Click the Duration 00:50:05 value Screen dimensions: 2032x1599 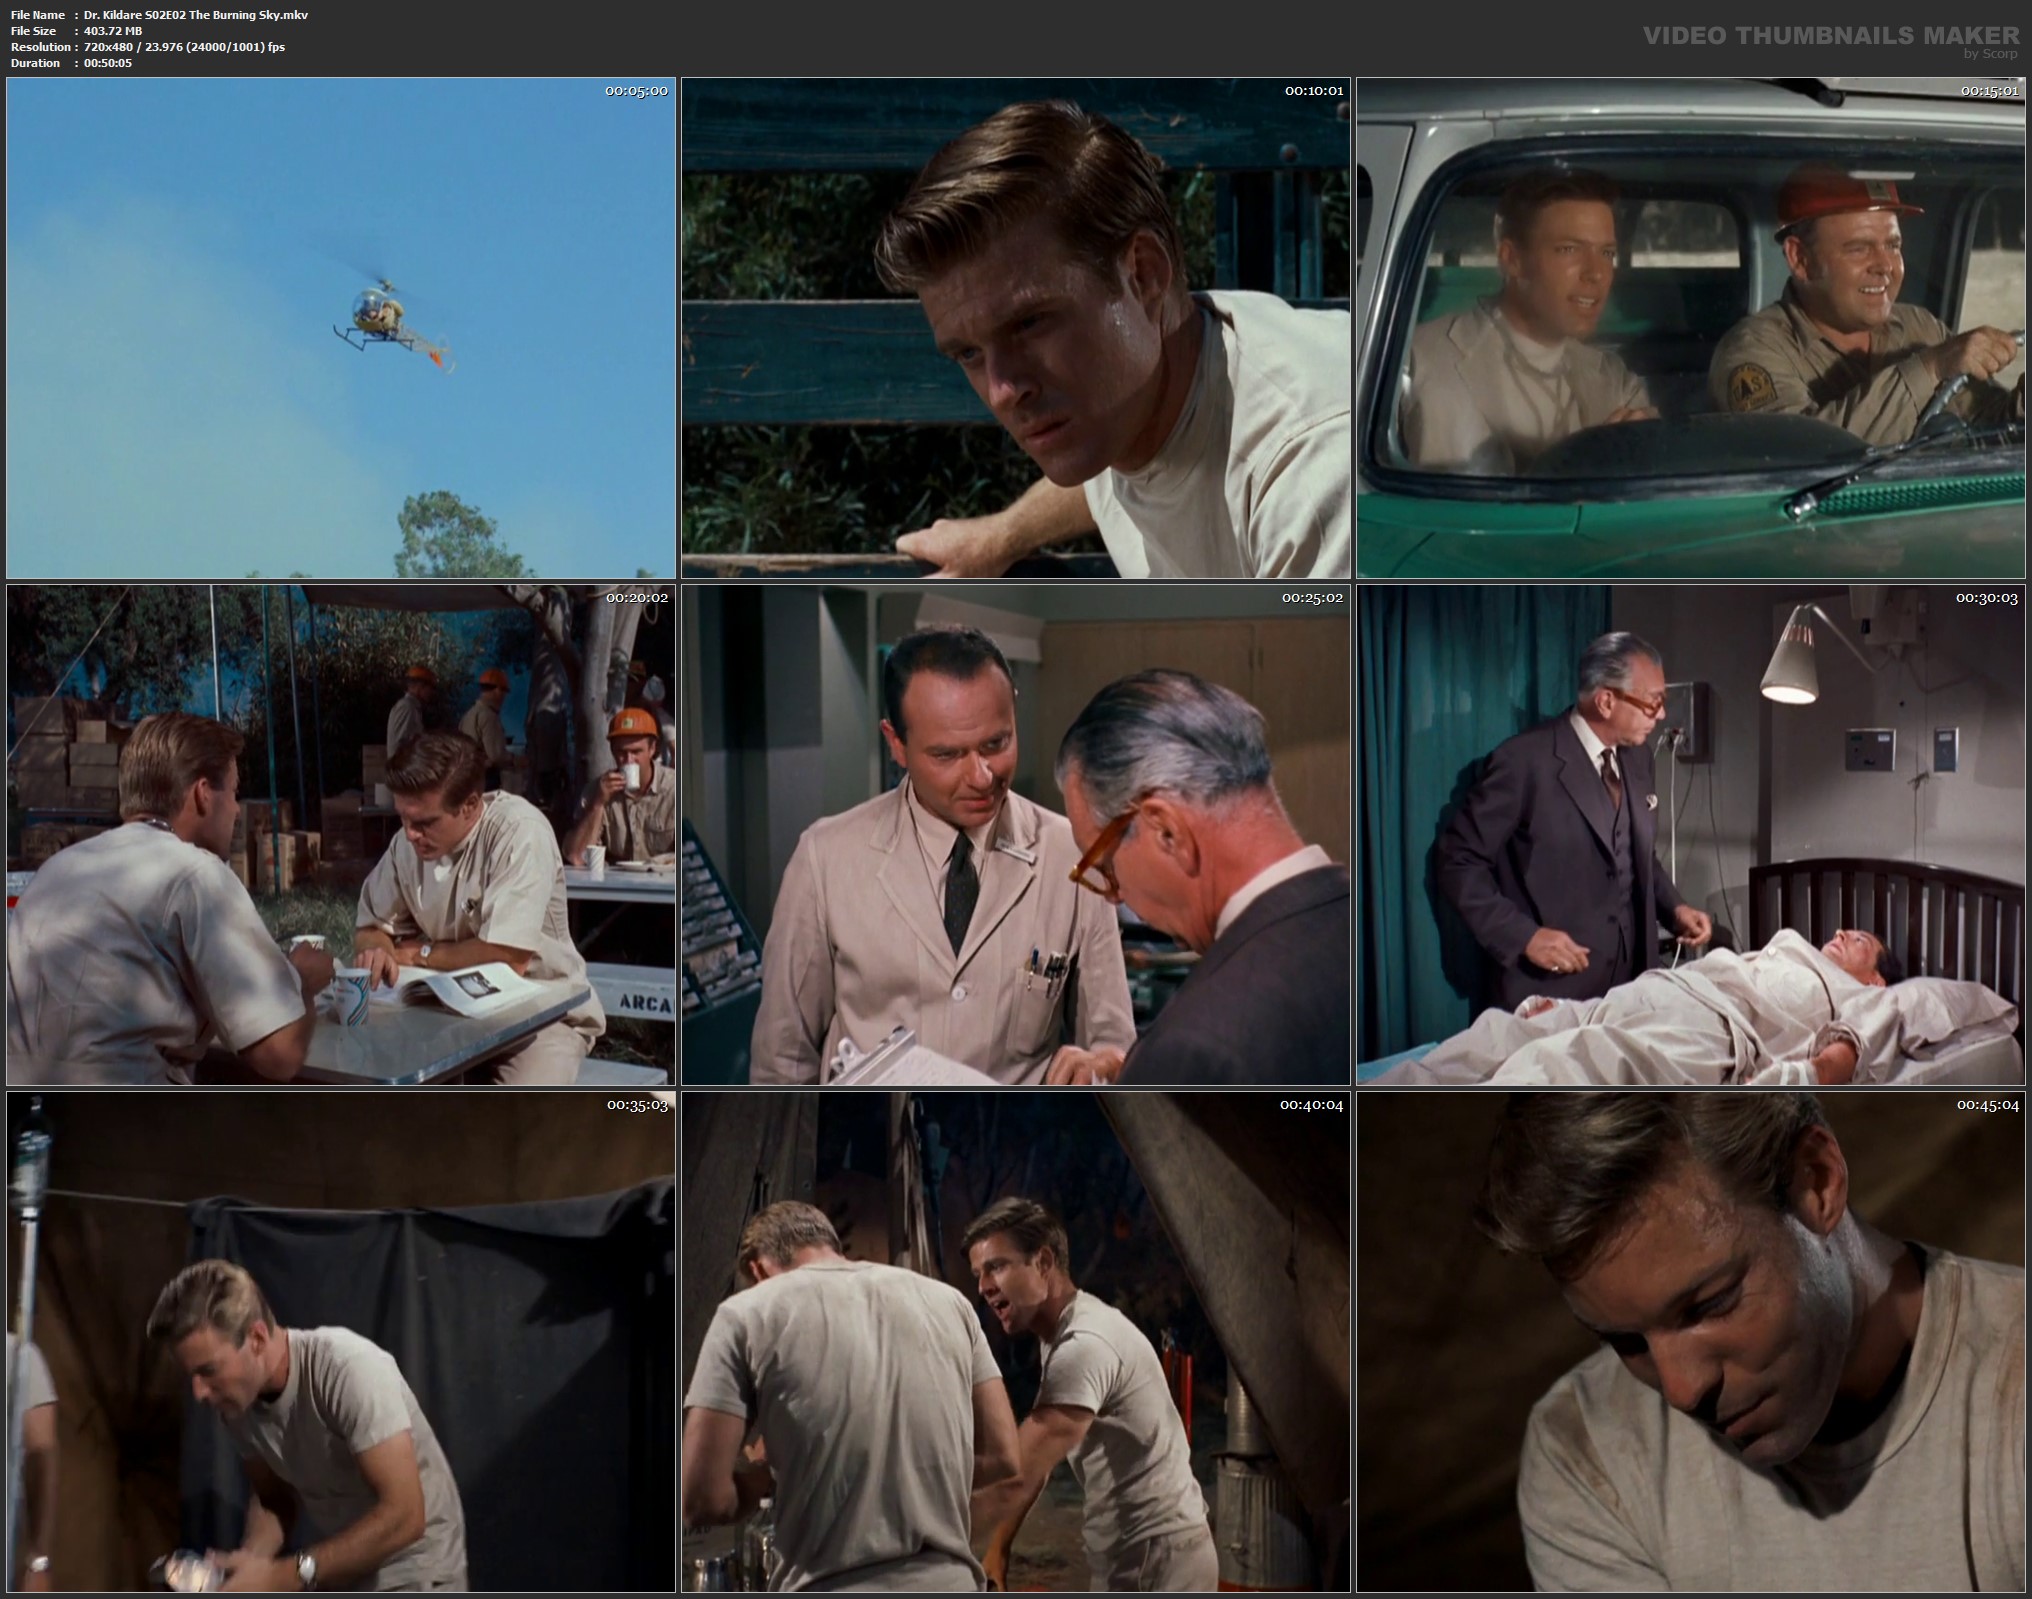(x=108, y=63)
